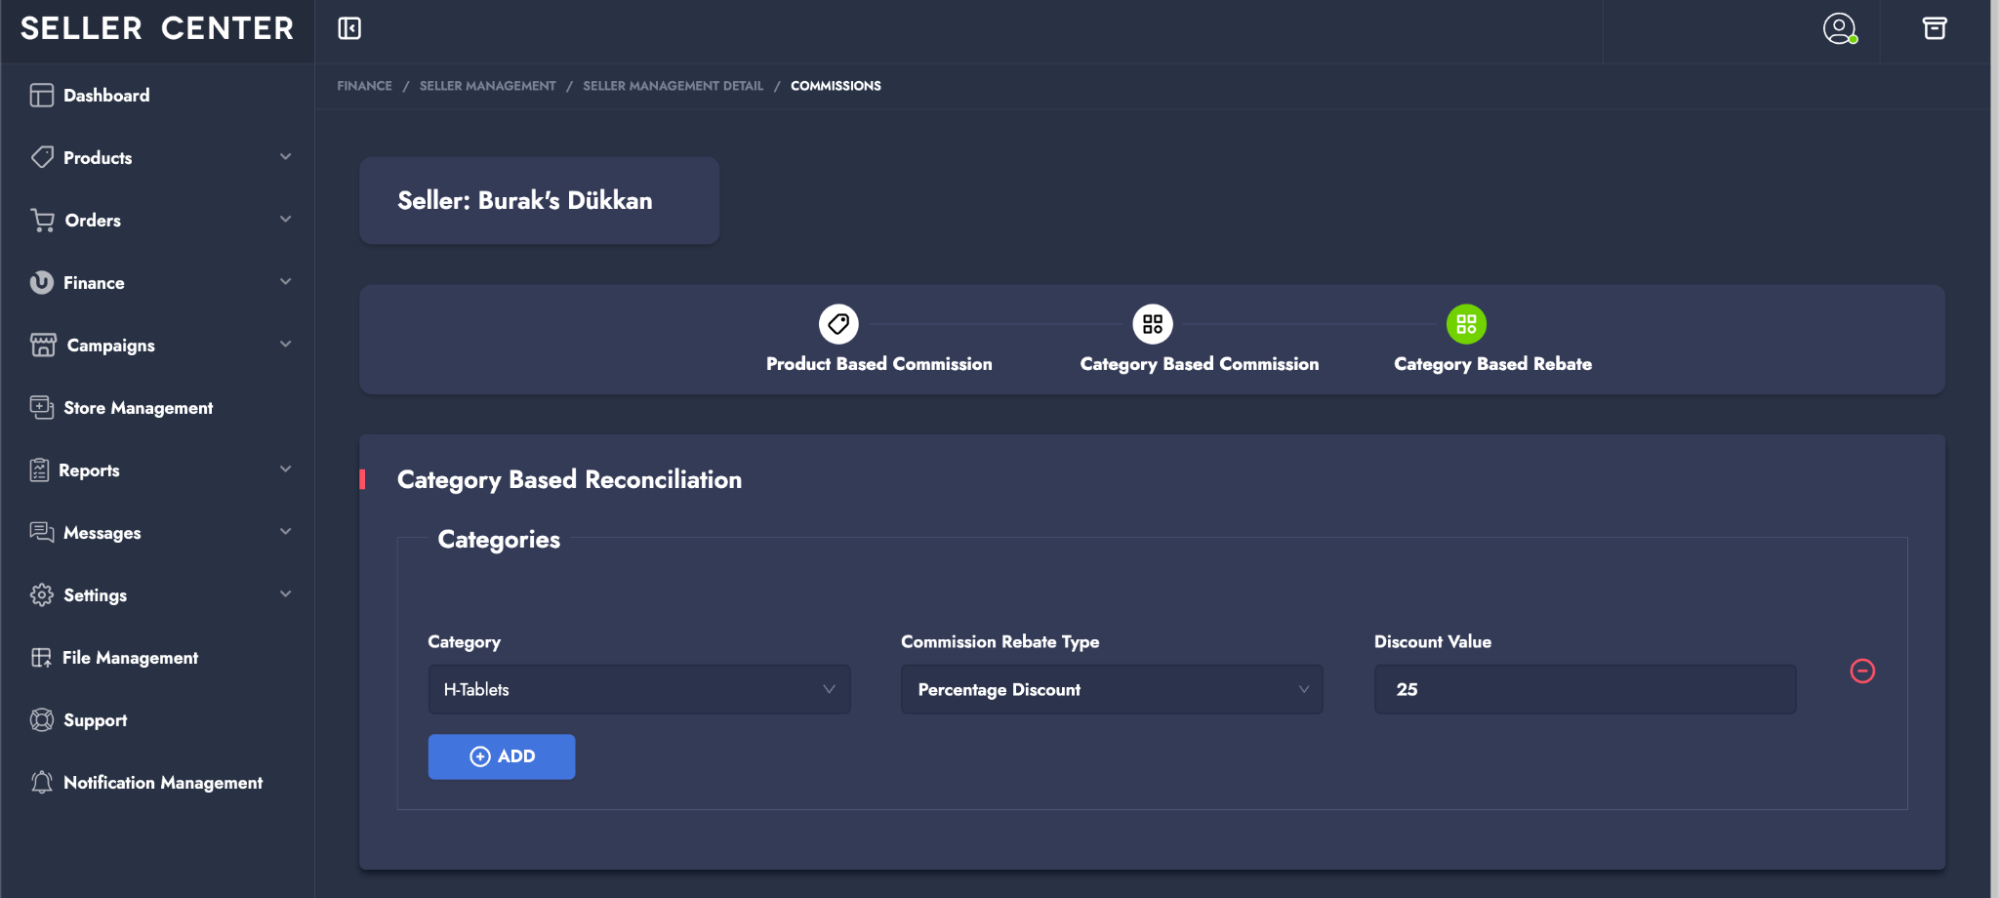Click the archive box icon in header
This screenshot has height=898, width=1999.
(x=1934, y=28)
